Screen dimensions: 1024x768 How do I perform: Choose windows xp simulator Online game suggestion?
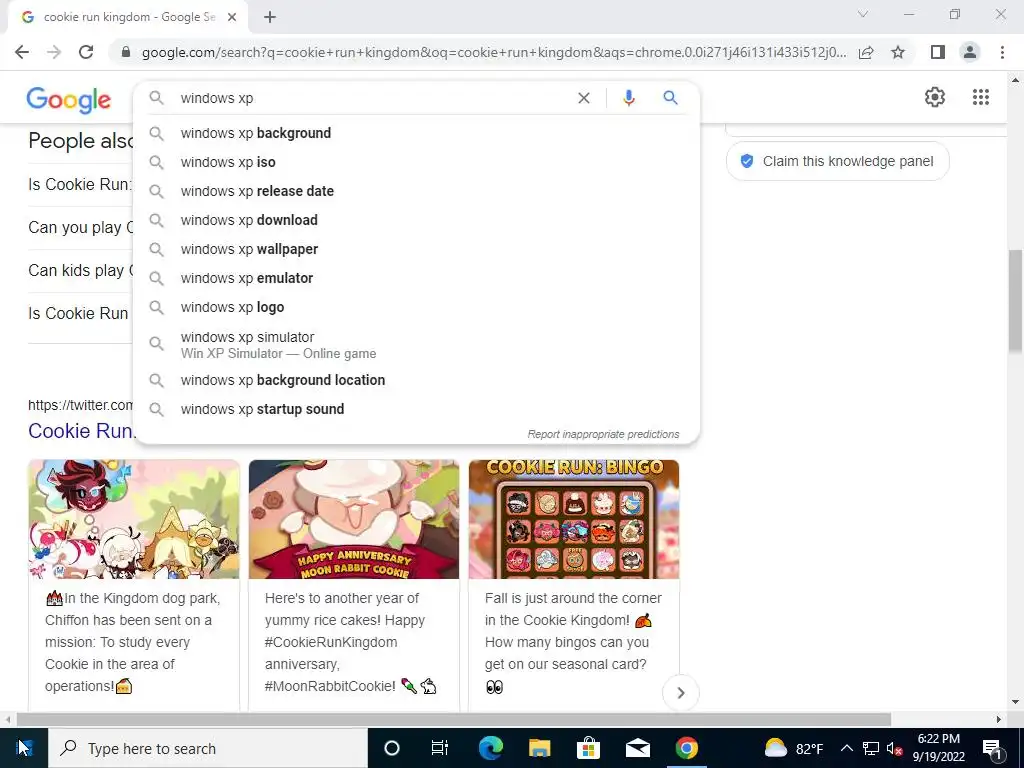point(416,344)
